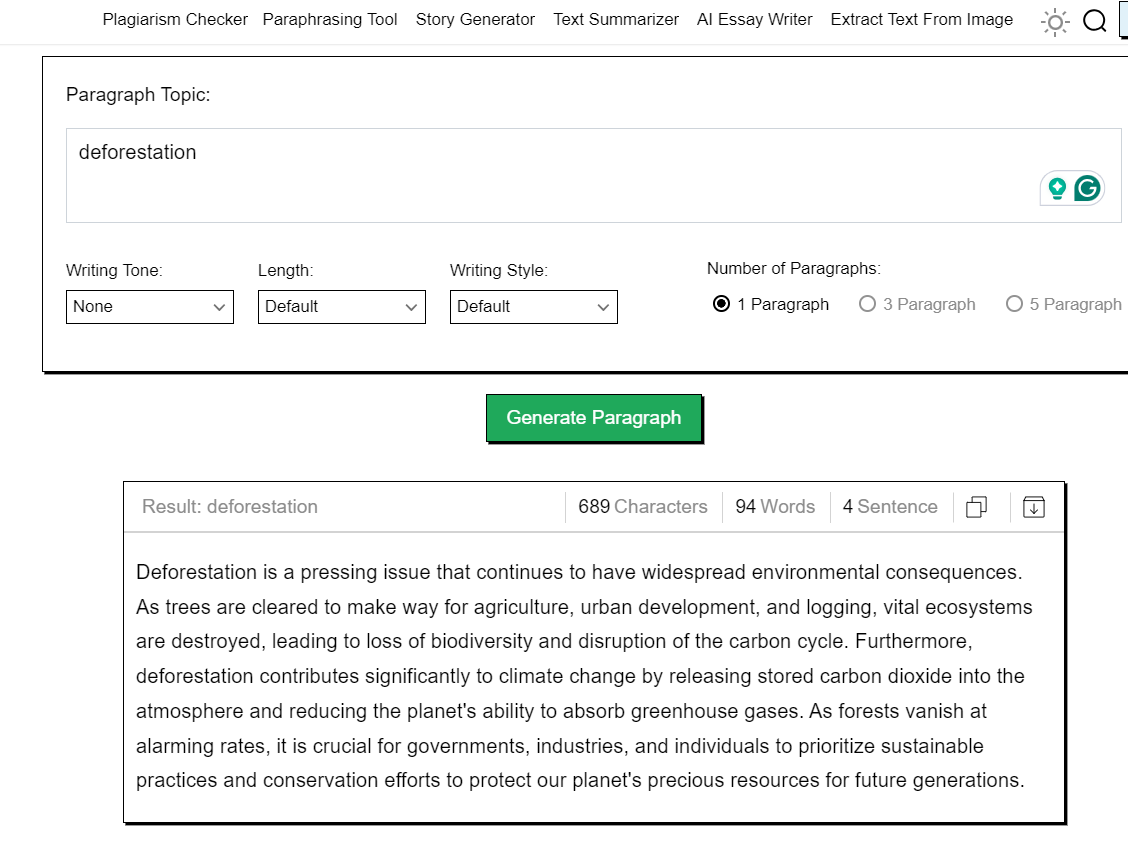Open the Writing Style dropdown
This screenshot has width=1128, height=844.
[x=534, y=307]
